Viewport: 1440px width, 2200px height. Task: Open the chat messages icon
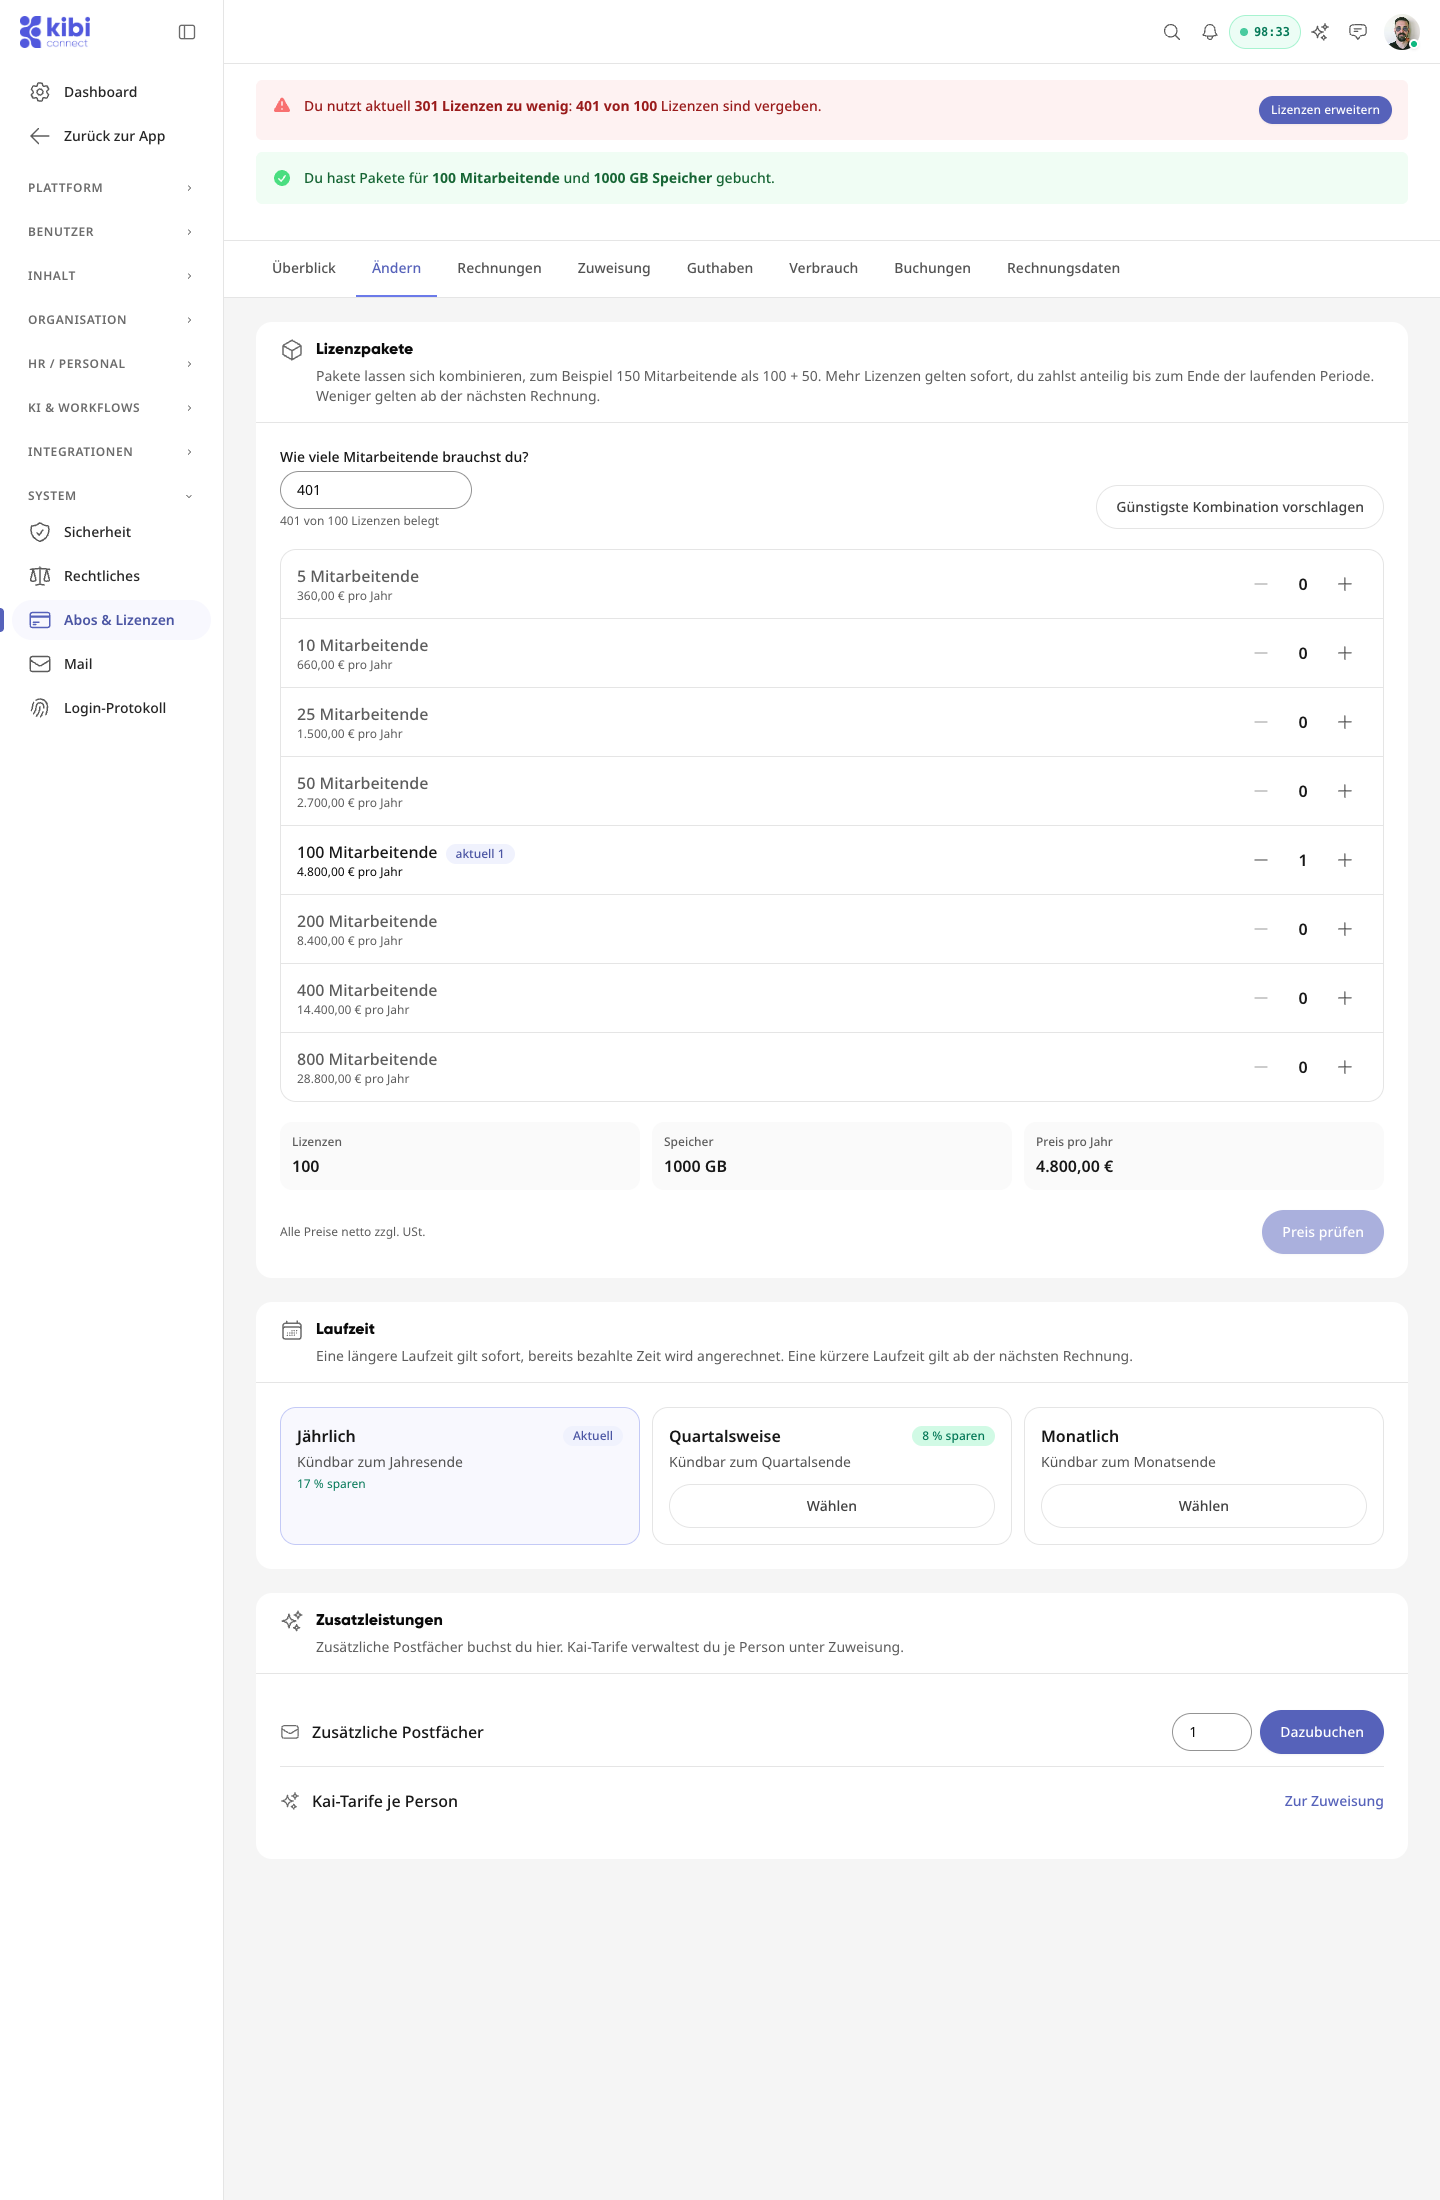coord(1358,32)
